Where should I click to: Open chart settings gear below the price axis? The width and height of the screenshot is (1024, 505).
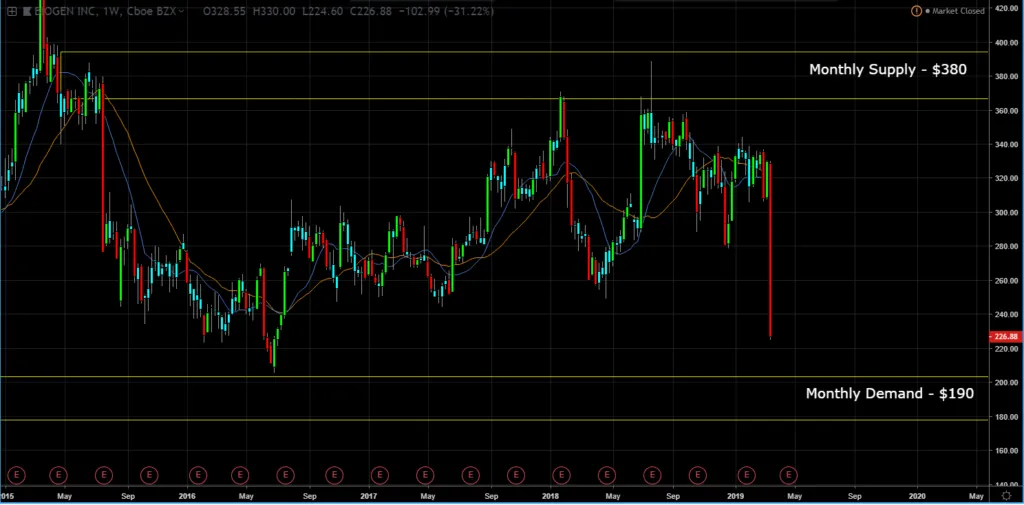[x=1006, y=497]
